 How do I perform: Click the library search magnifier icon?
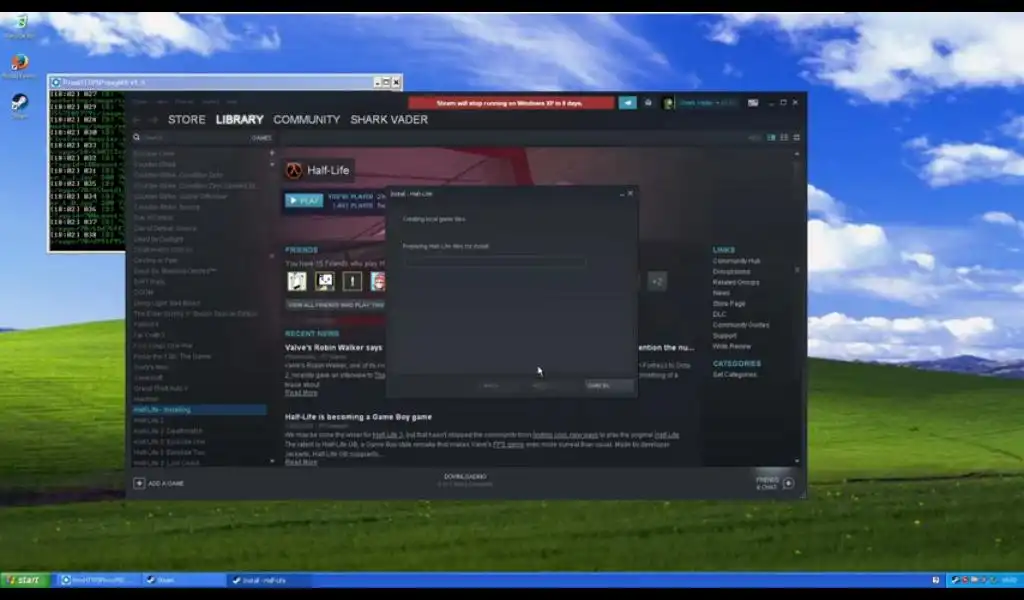136,138
